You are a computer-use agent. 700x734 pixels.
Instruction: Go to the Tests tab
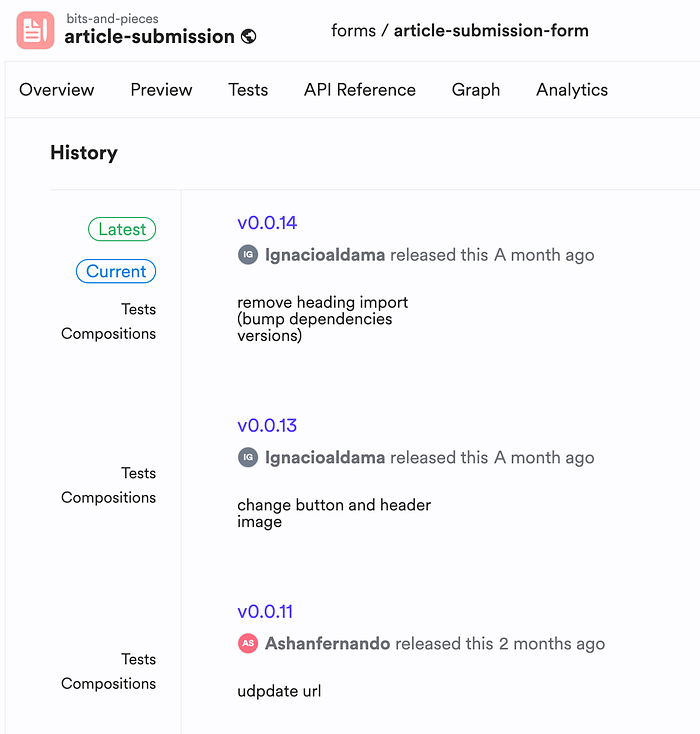[248, 90]
